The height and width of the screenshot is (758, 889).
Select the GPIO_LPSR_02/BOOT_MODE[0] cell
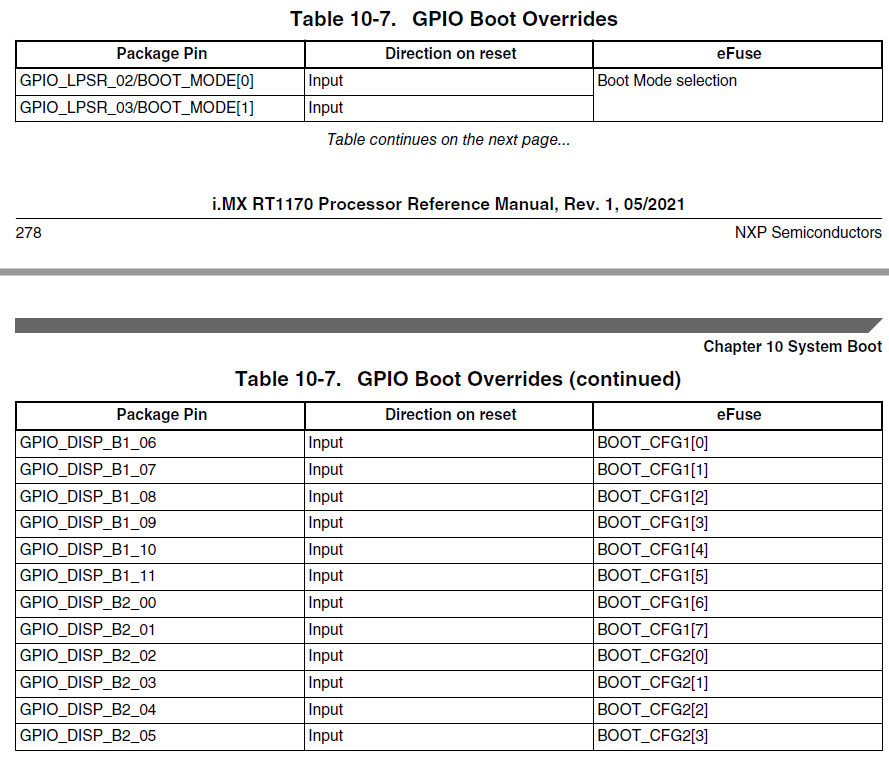pyautogui.click(x=160, y=81)
